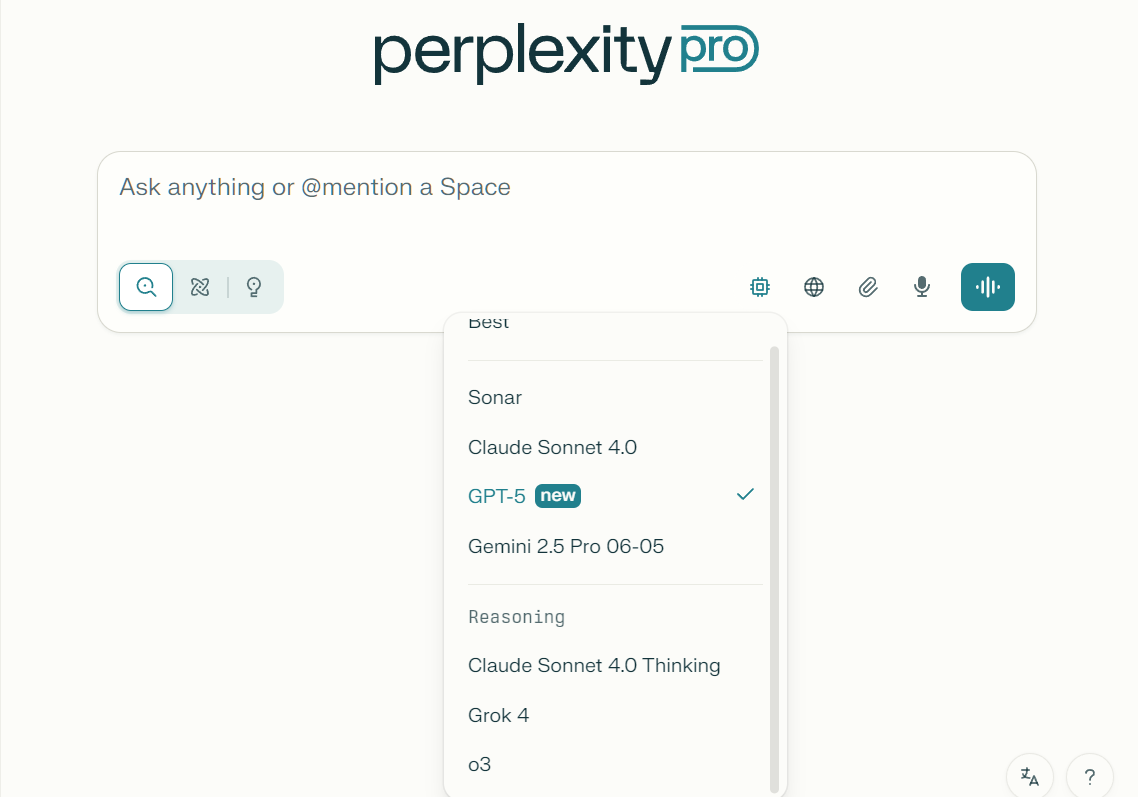Select the Best model option
Screen dimensions: 1138x797
coord(489,324)
